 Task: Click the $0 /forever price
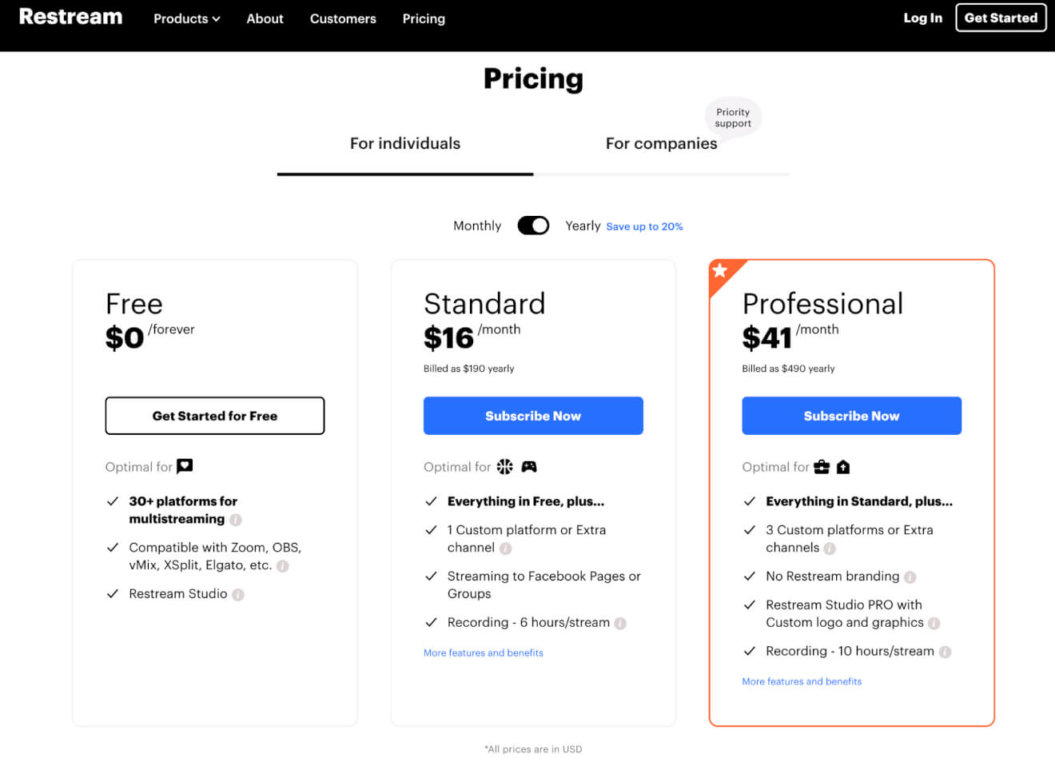(149, 336)
